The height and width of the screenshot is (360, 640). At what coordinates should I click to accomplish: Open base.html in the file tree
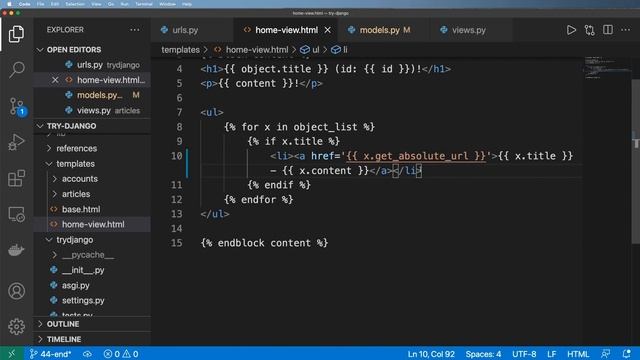point(92,209)
